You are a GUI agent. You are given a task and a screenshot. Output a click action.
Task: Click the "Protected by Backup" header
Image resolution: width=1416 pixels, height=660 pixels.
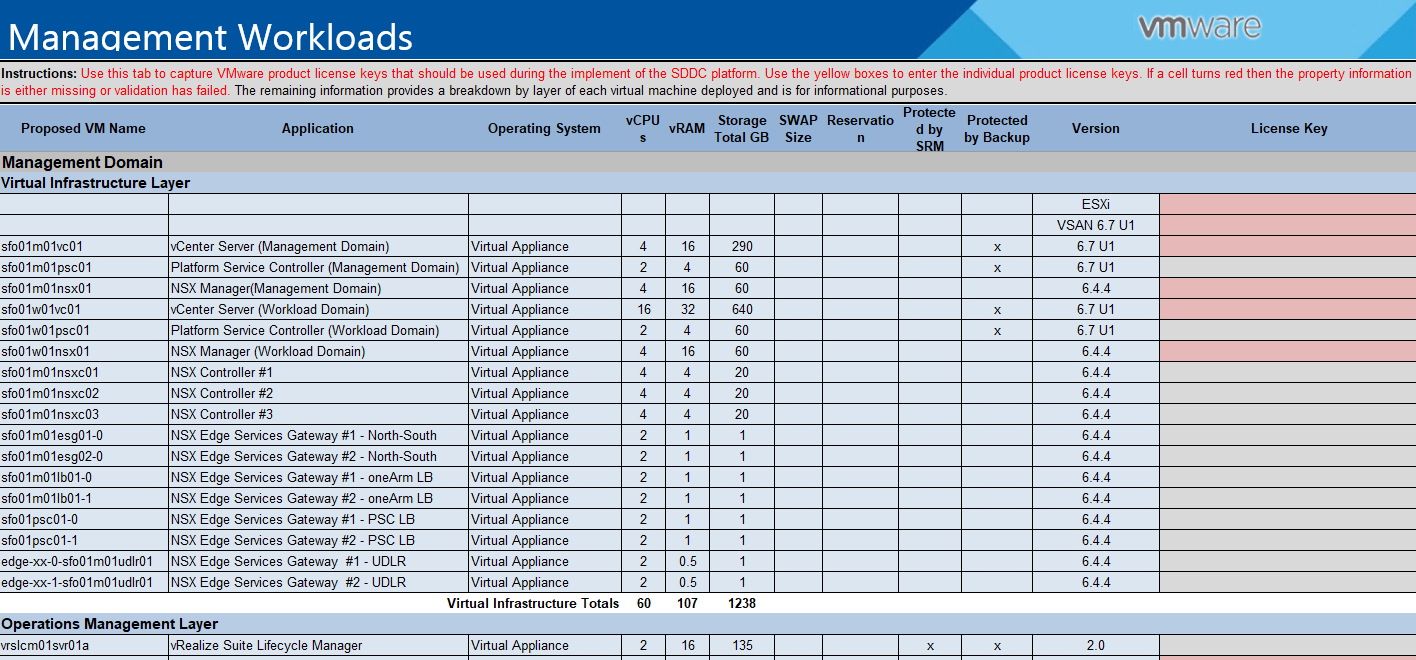pyautogui.click(x=997, y=128)
